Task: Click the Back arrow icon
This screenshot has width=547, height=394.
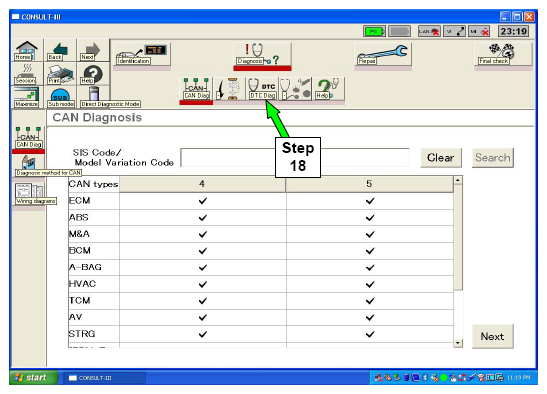Action: (59, 51)
